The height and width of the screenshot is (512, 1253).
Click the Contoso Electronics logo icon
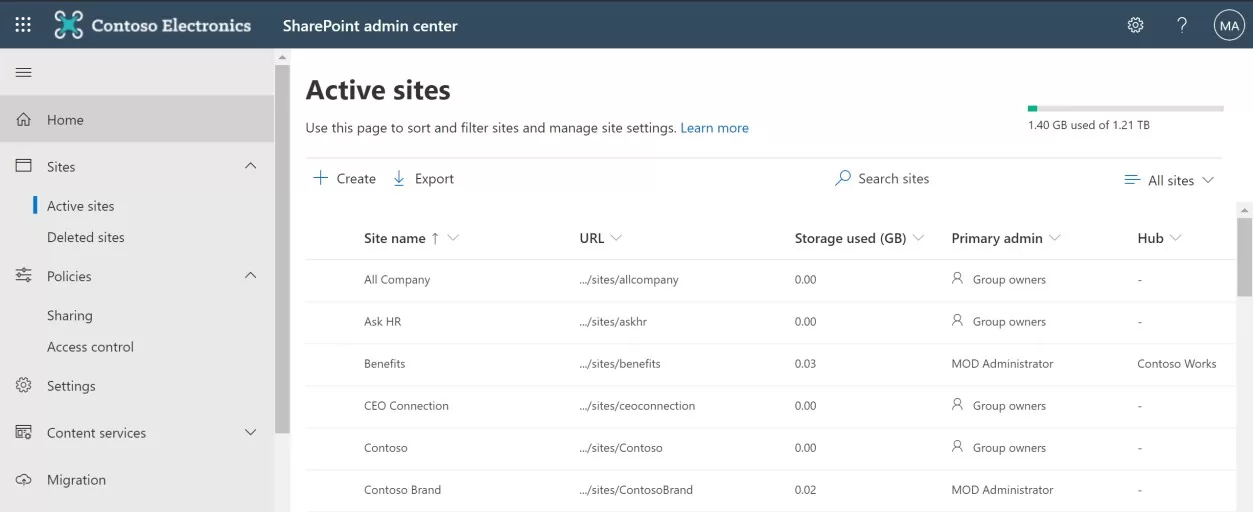(x=69, y=25)
